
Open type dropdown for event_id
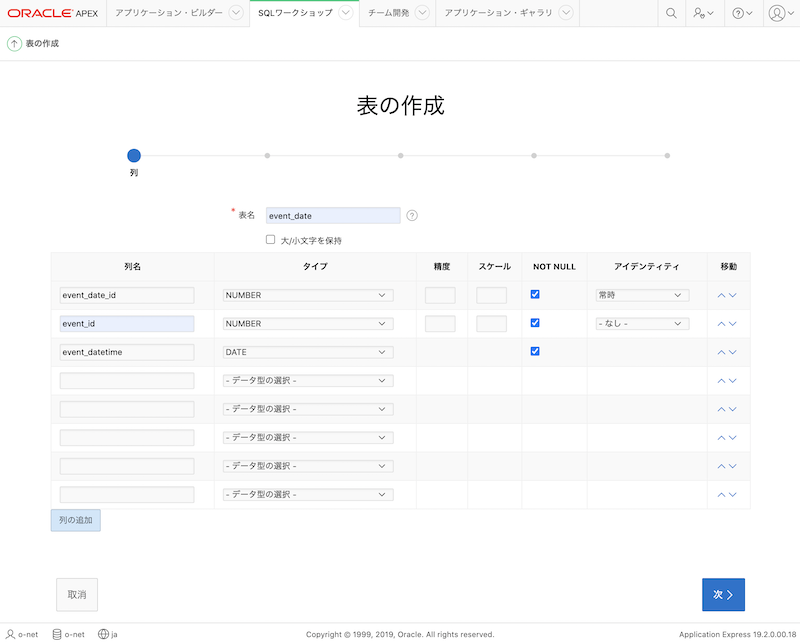click(x=308, y=324)
